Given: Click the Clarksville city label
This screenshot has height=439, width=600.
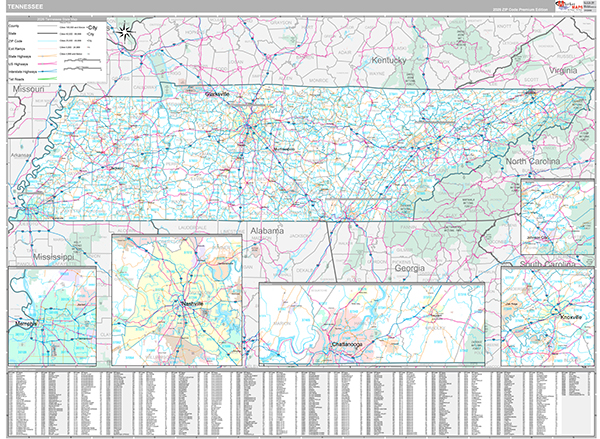Looking at the screenshot, I should click(217, 94).
